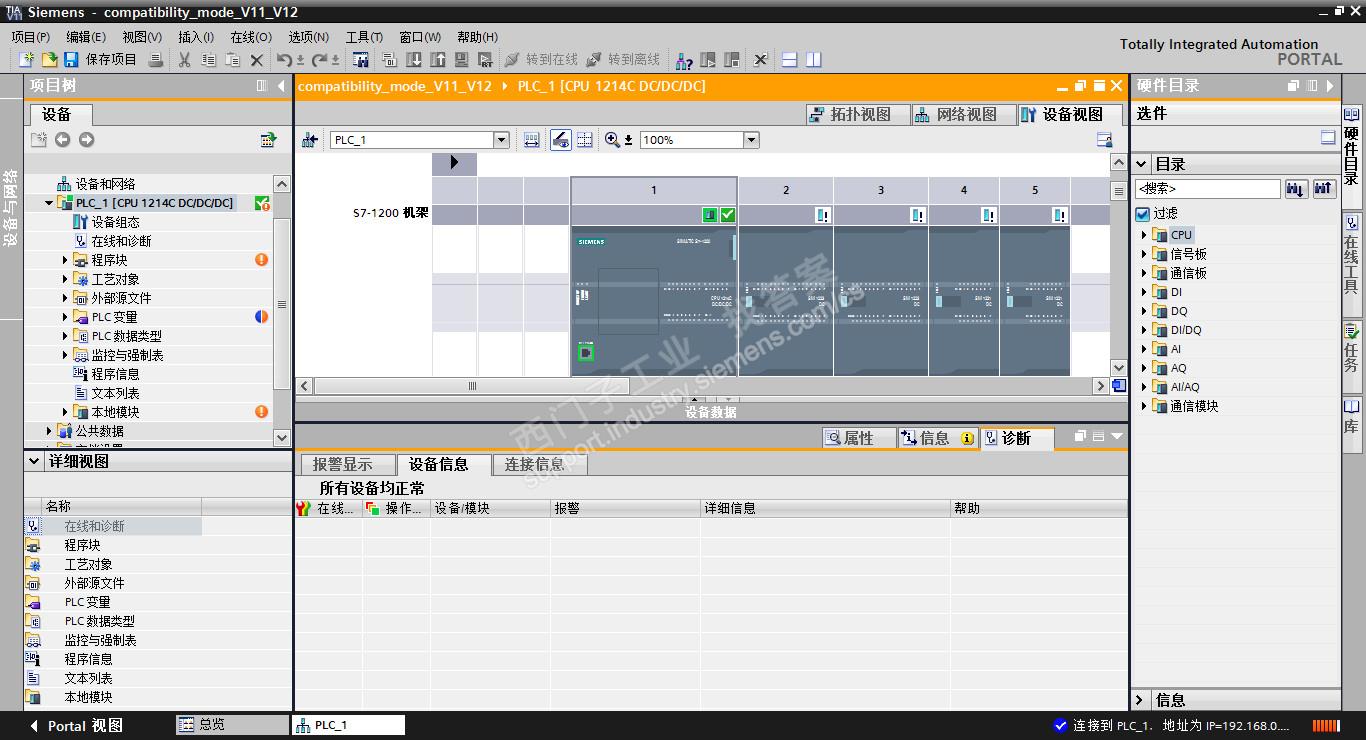Split editor space horizontally icon
The image size is (1366, 740).
click(x=789, y=60)
